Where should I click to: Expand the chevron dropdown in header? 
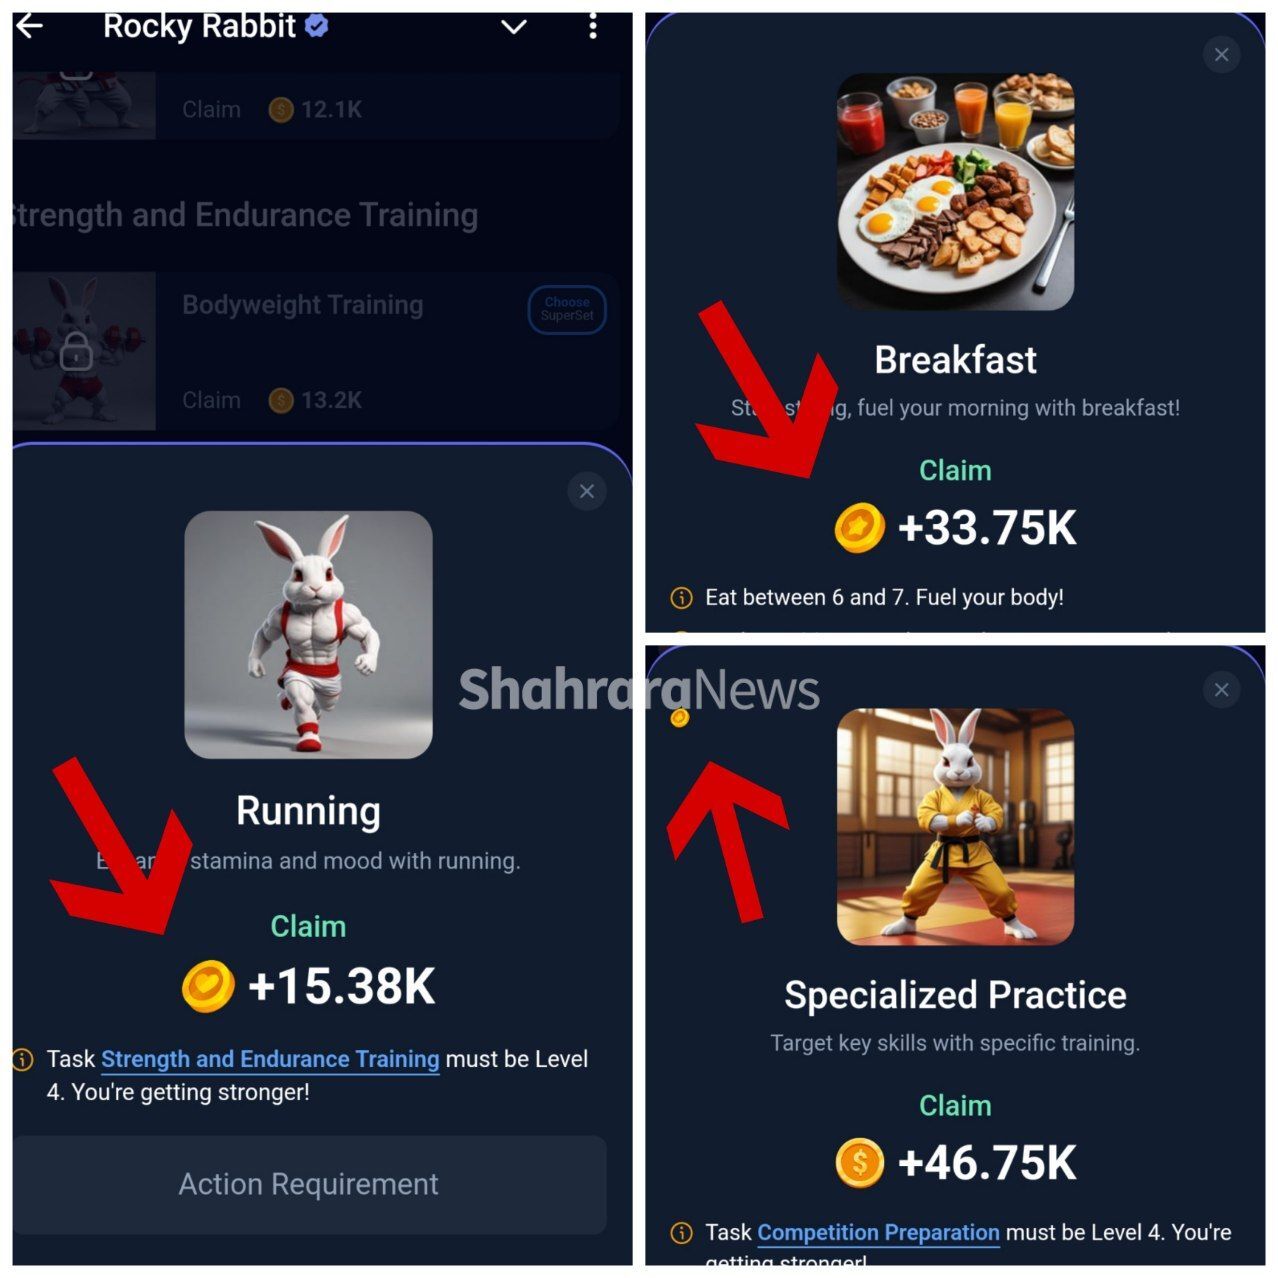point(514,27)
